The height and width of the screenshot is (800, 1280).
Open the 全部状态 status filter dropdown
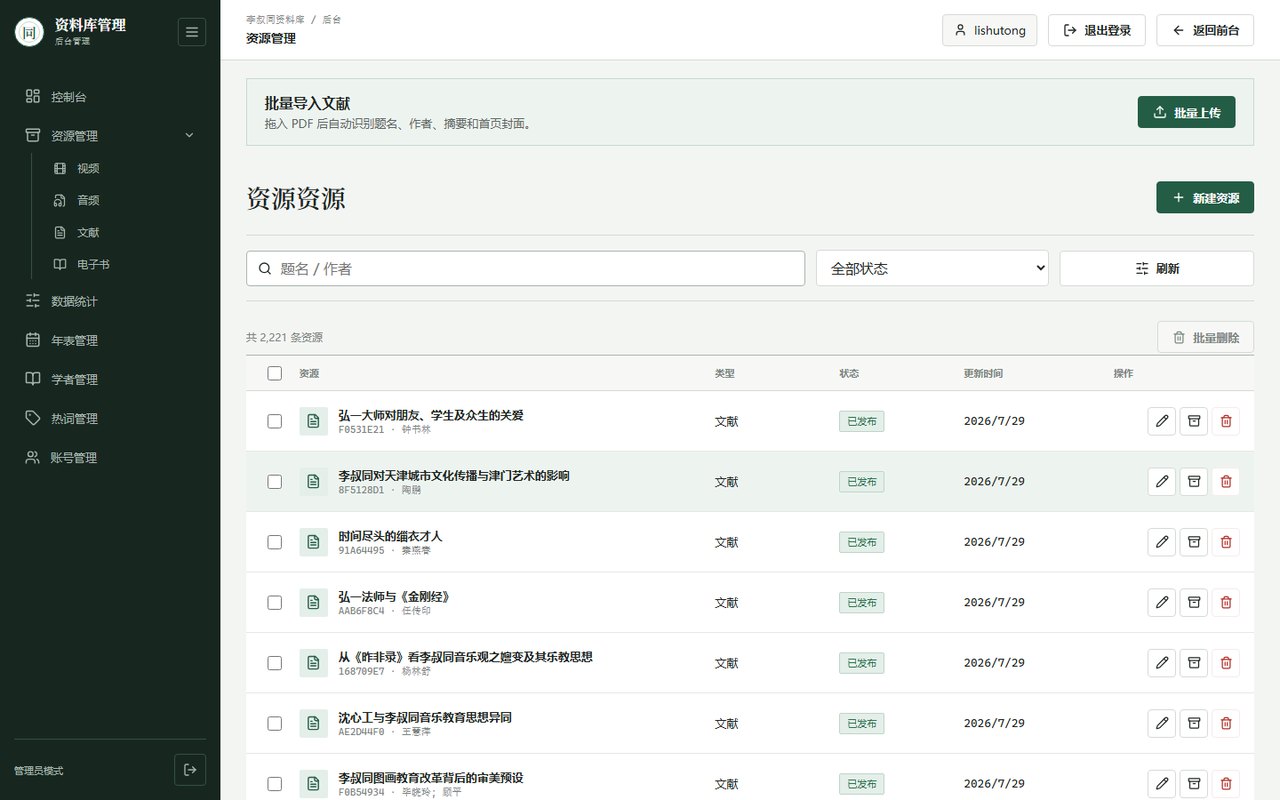point(932,268)
